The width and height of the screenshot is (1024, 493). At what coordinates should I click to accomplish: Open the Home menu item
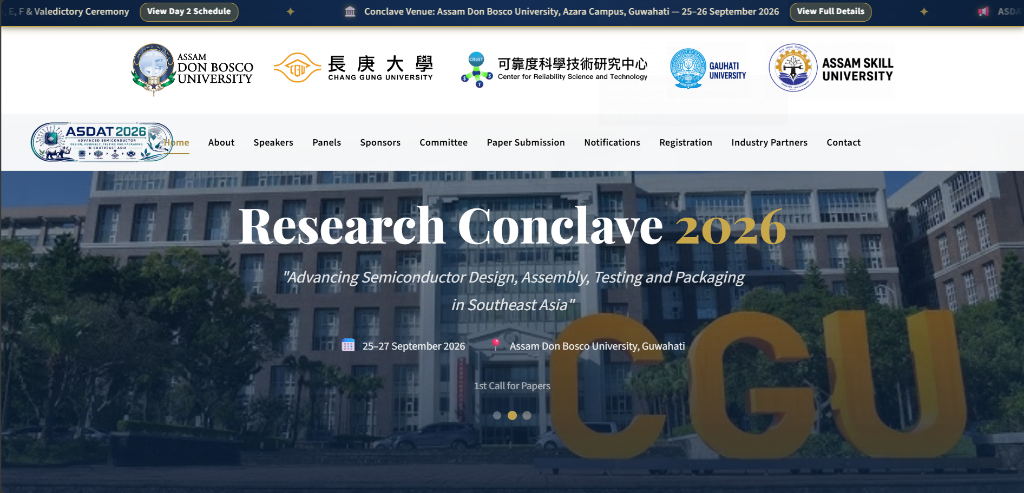(176, 142)
